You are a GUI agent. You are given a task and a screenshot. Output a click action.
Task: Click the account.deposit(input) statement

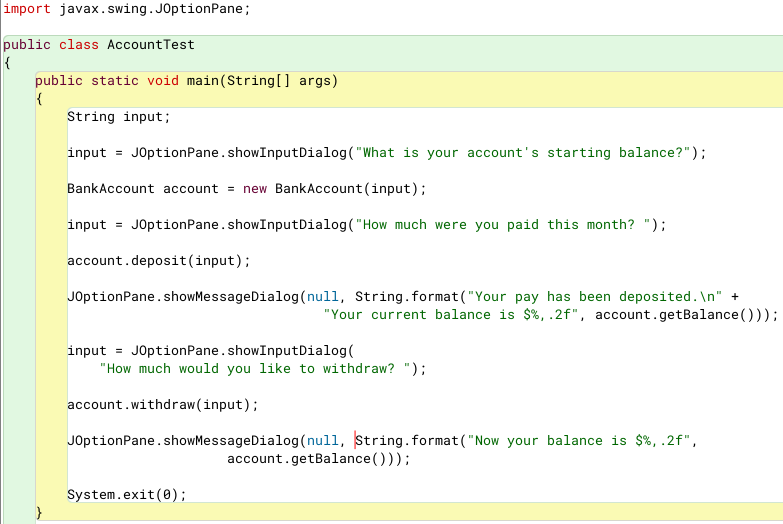(x=158, y=261)
